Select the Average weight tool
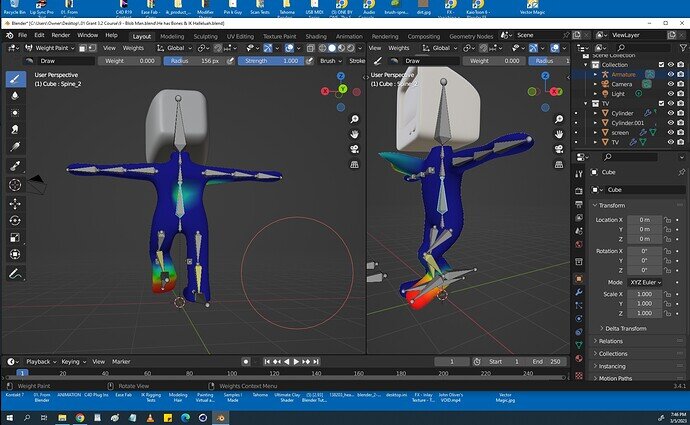The height and width of the screenshot is (425, 690). [15, 113]
